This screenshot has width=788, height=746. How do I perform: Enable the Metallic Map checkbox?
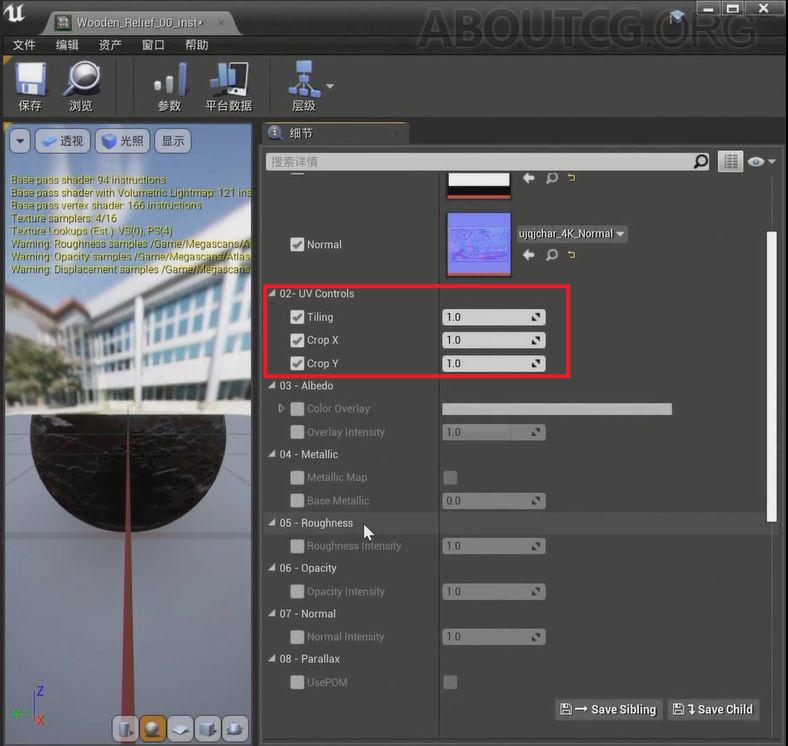(297, 477)
